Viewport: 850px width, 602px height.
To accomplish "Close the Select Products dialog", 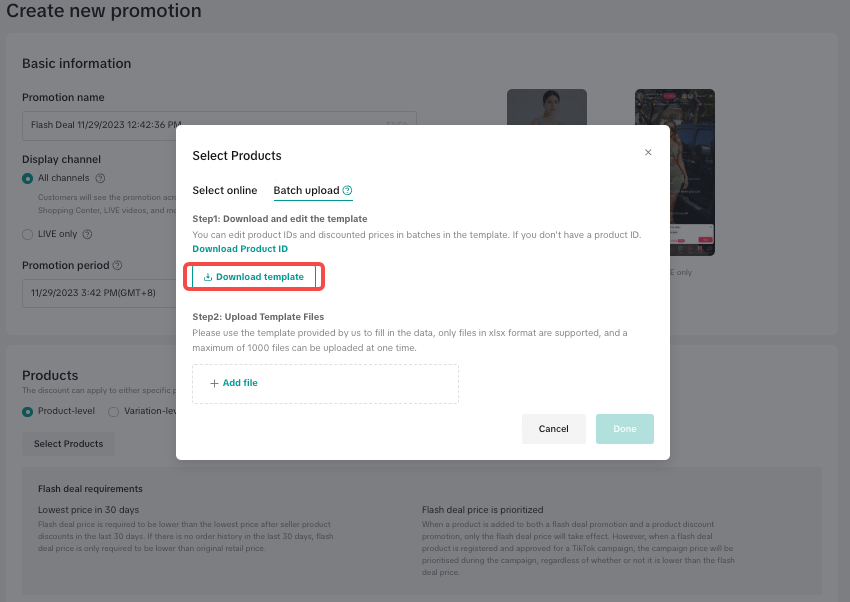I will pos(648,152).
